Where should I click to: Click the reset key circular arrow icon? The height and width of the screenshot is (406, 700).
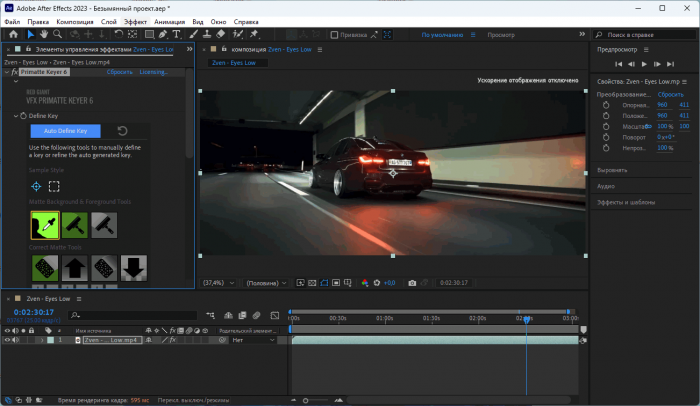click(x=122, y=131)
